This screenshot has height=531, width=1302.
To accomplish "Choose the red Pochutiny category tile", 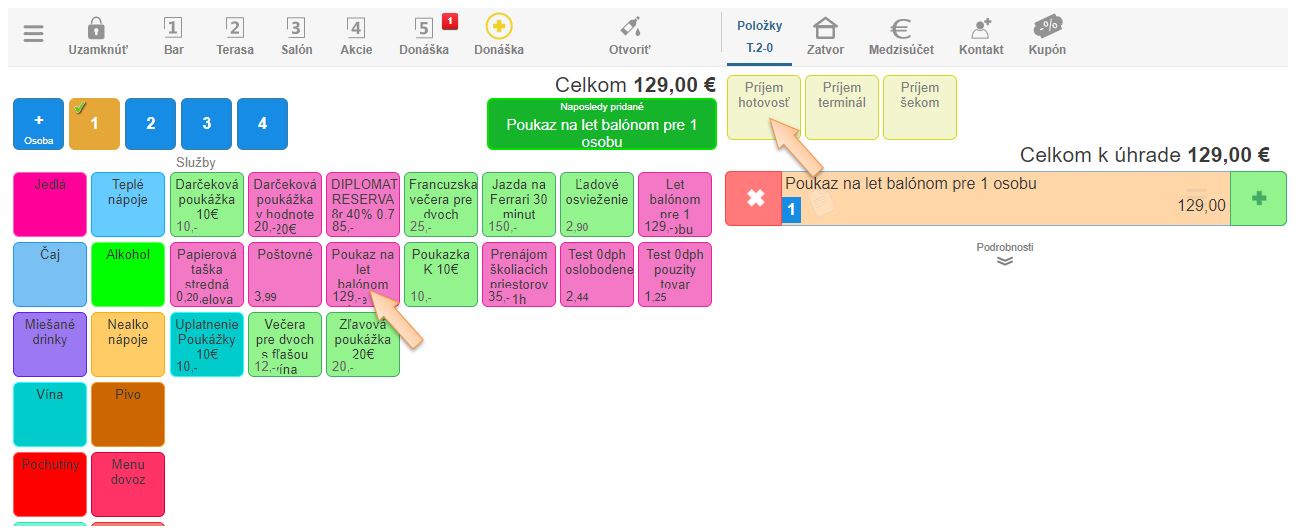I will [x=49, y=484].
